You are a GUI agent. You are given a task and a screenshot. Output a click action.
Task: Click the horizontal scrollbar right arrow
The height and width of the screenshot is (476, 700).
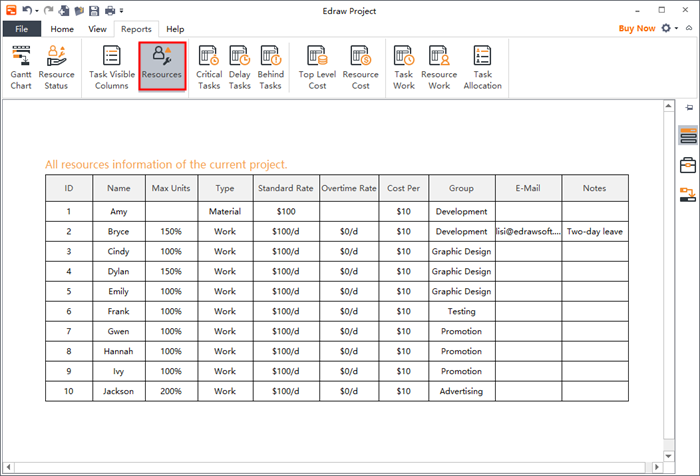point(656,467)
